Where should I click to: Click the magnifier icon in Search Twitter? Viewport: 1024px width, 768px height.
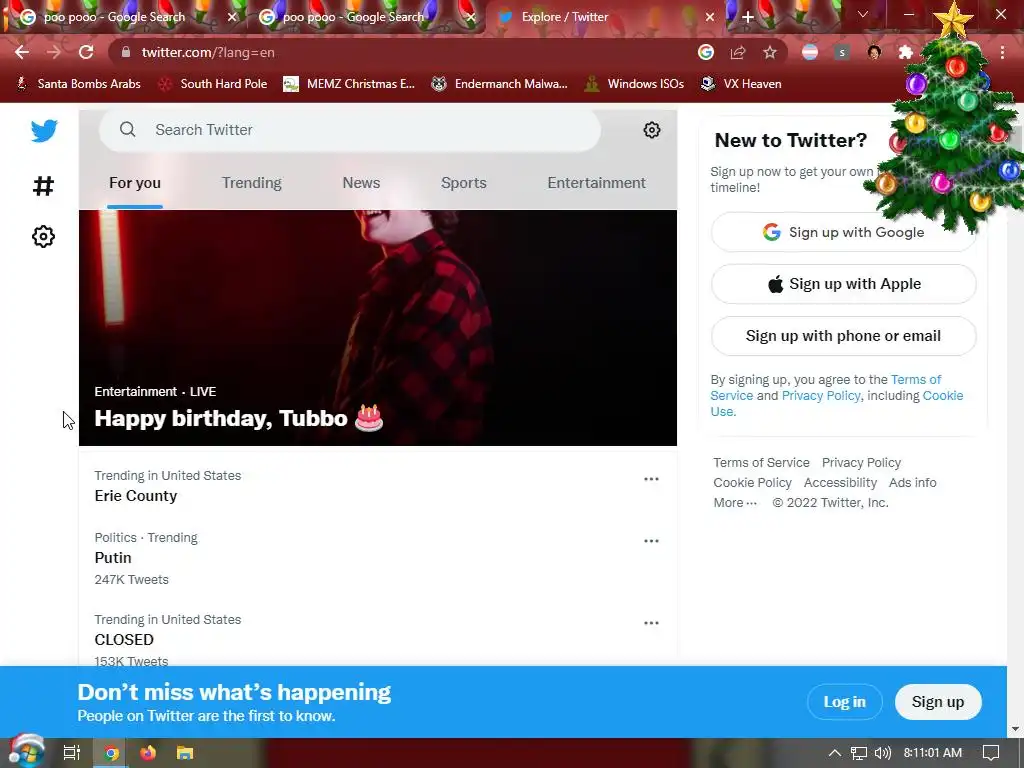click(127, 129)
